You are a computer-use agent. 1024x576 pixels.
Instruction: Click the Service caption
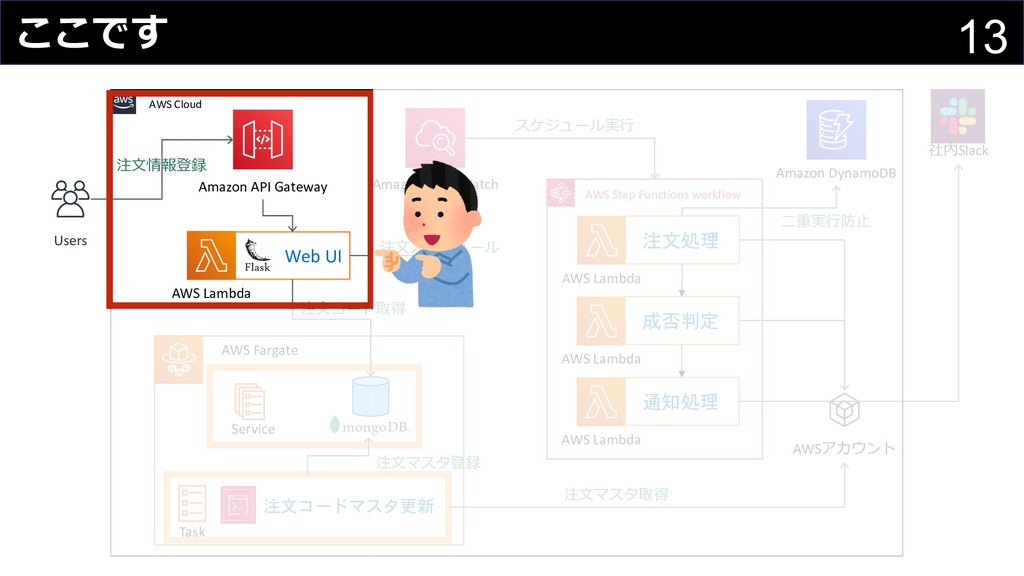pyautogui.click(x=253, y=429)
